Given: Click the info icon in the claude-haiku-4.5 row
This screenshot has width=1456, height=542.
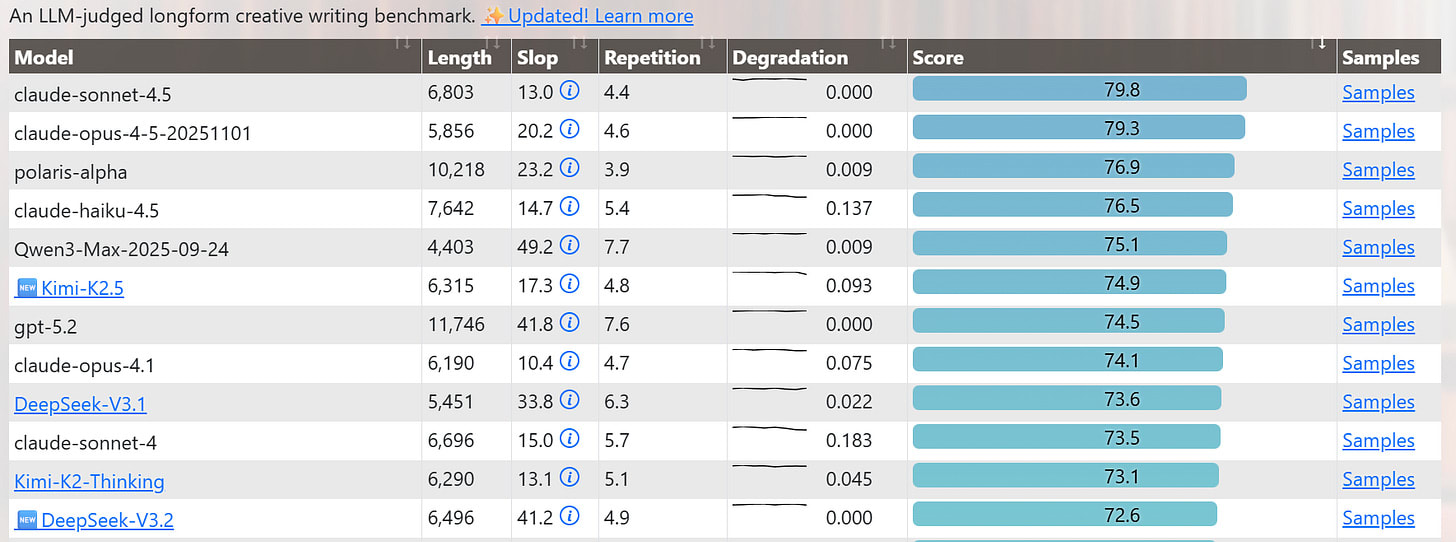Looking at the screenshot, I should coord(570,208).
